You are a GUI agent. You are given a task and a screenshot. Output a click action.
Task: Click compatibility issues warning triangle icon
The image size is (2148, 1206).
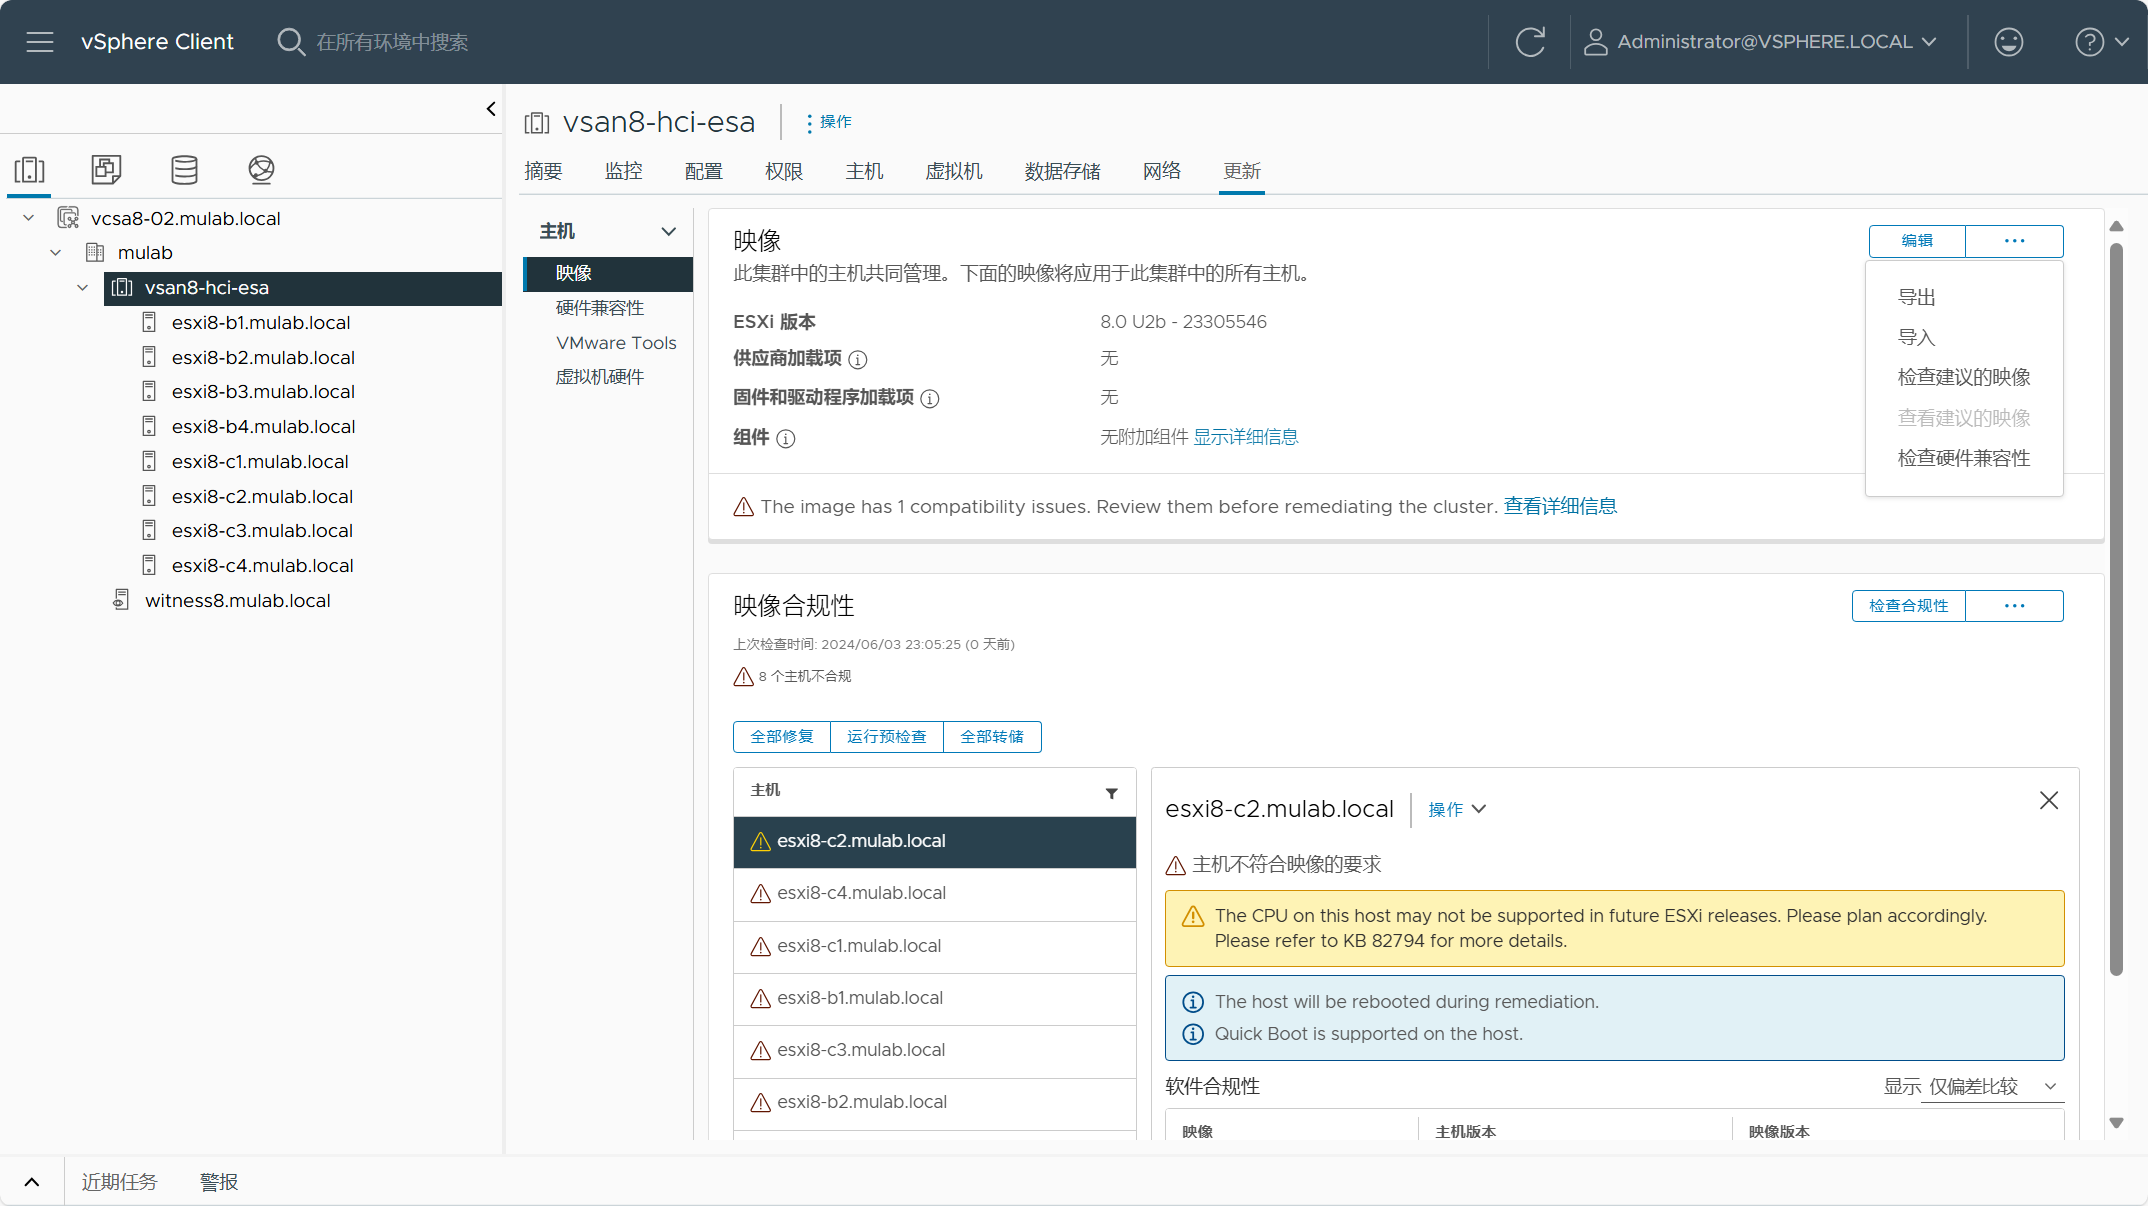(743, 507)
